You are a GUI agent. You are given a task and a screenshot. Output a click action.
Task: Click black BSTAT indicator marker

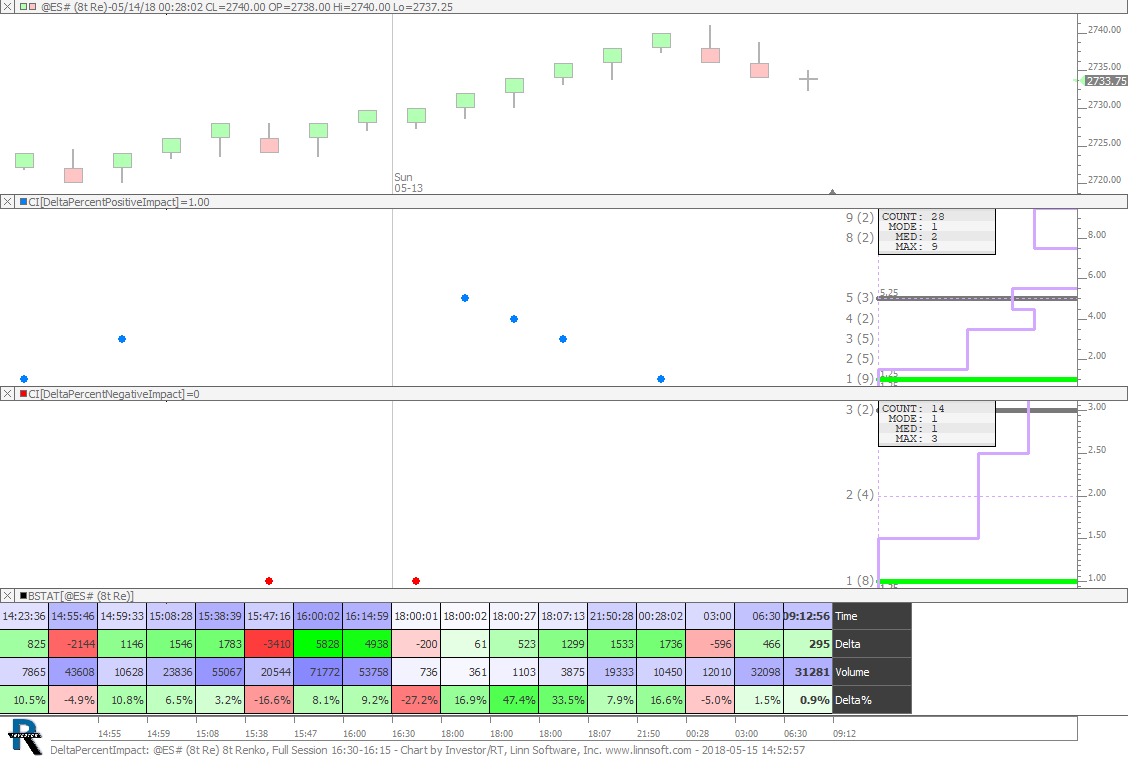coord(24,595)
